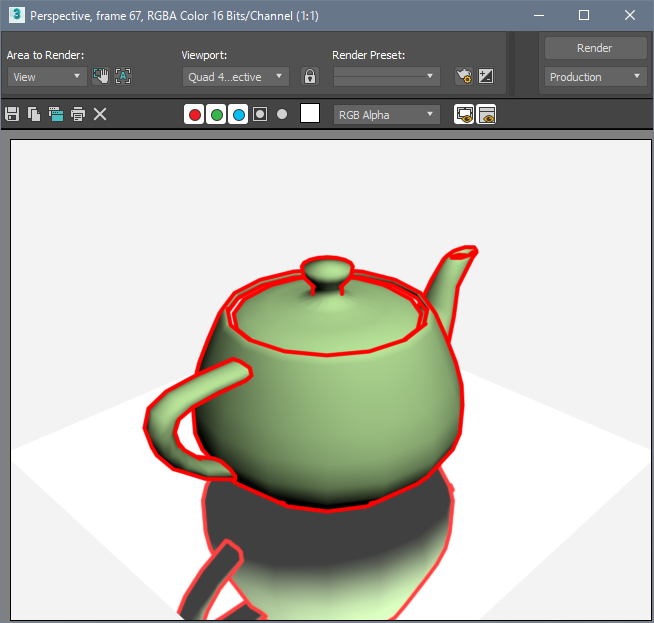654x623 pixels.
Task: Open the RGB Alpha channel dropdown
Action: (386, 115)
